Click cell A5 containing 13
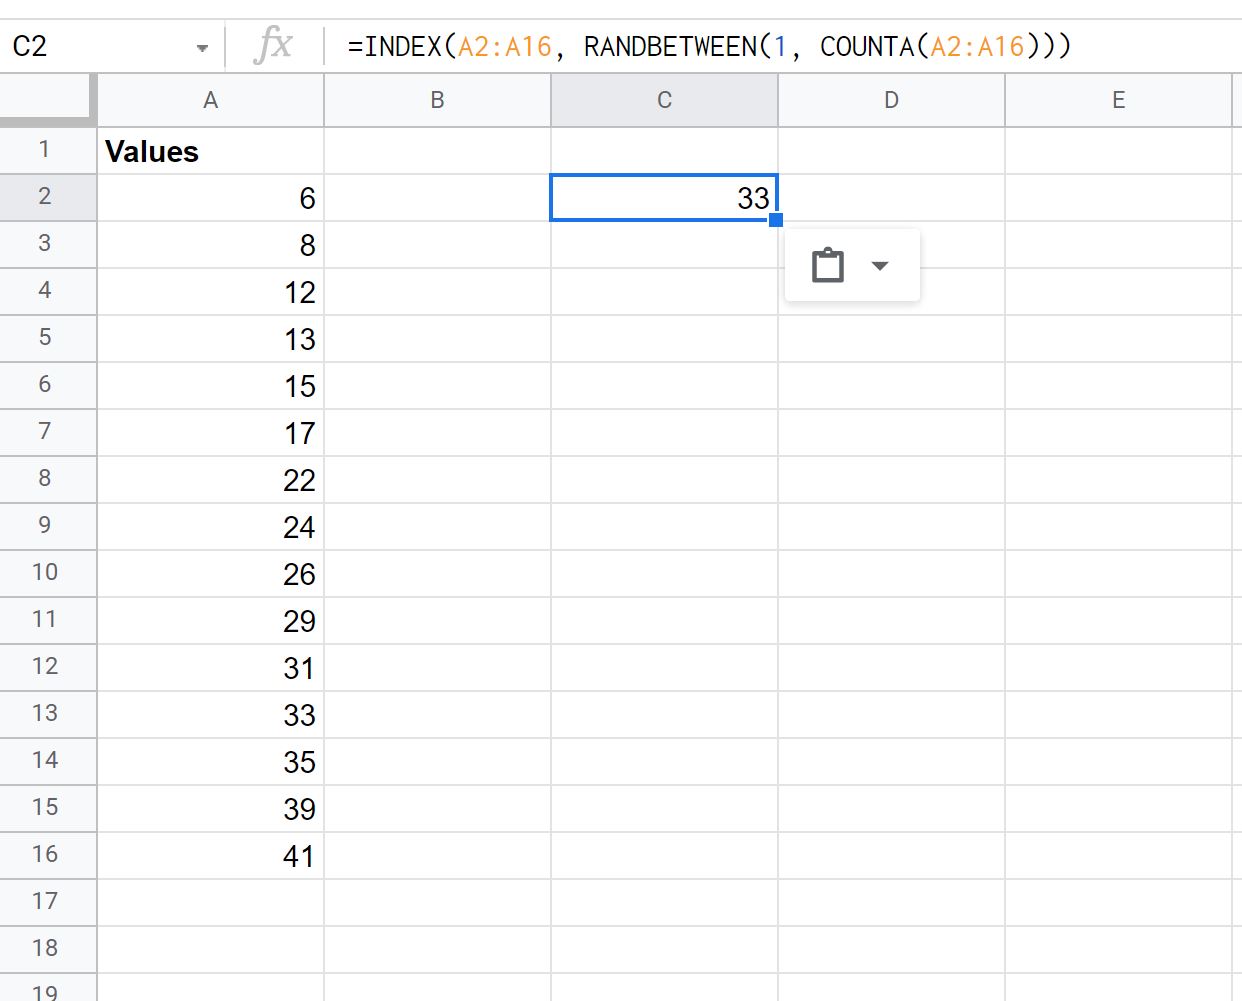This screenshot has height=1001, width=1242. coord(210,339)
